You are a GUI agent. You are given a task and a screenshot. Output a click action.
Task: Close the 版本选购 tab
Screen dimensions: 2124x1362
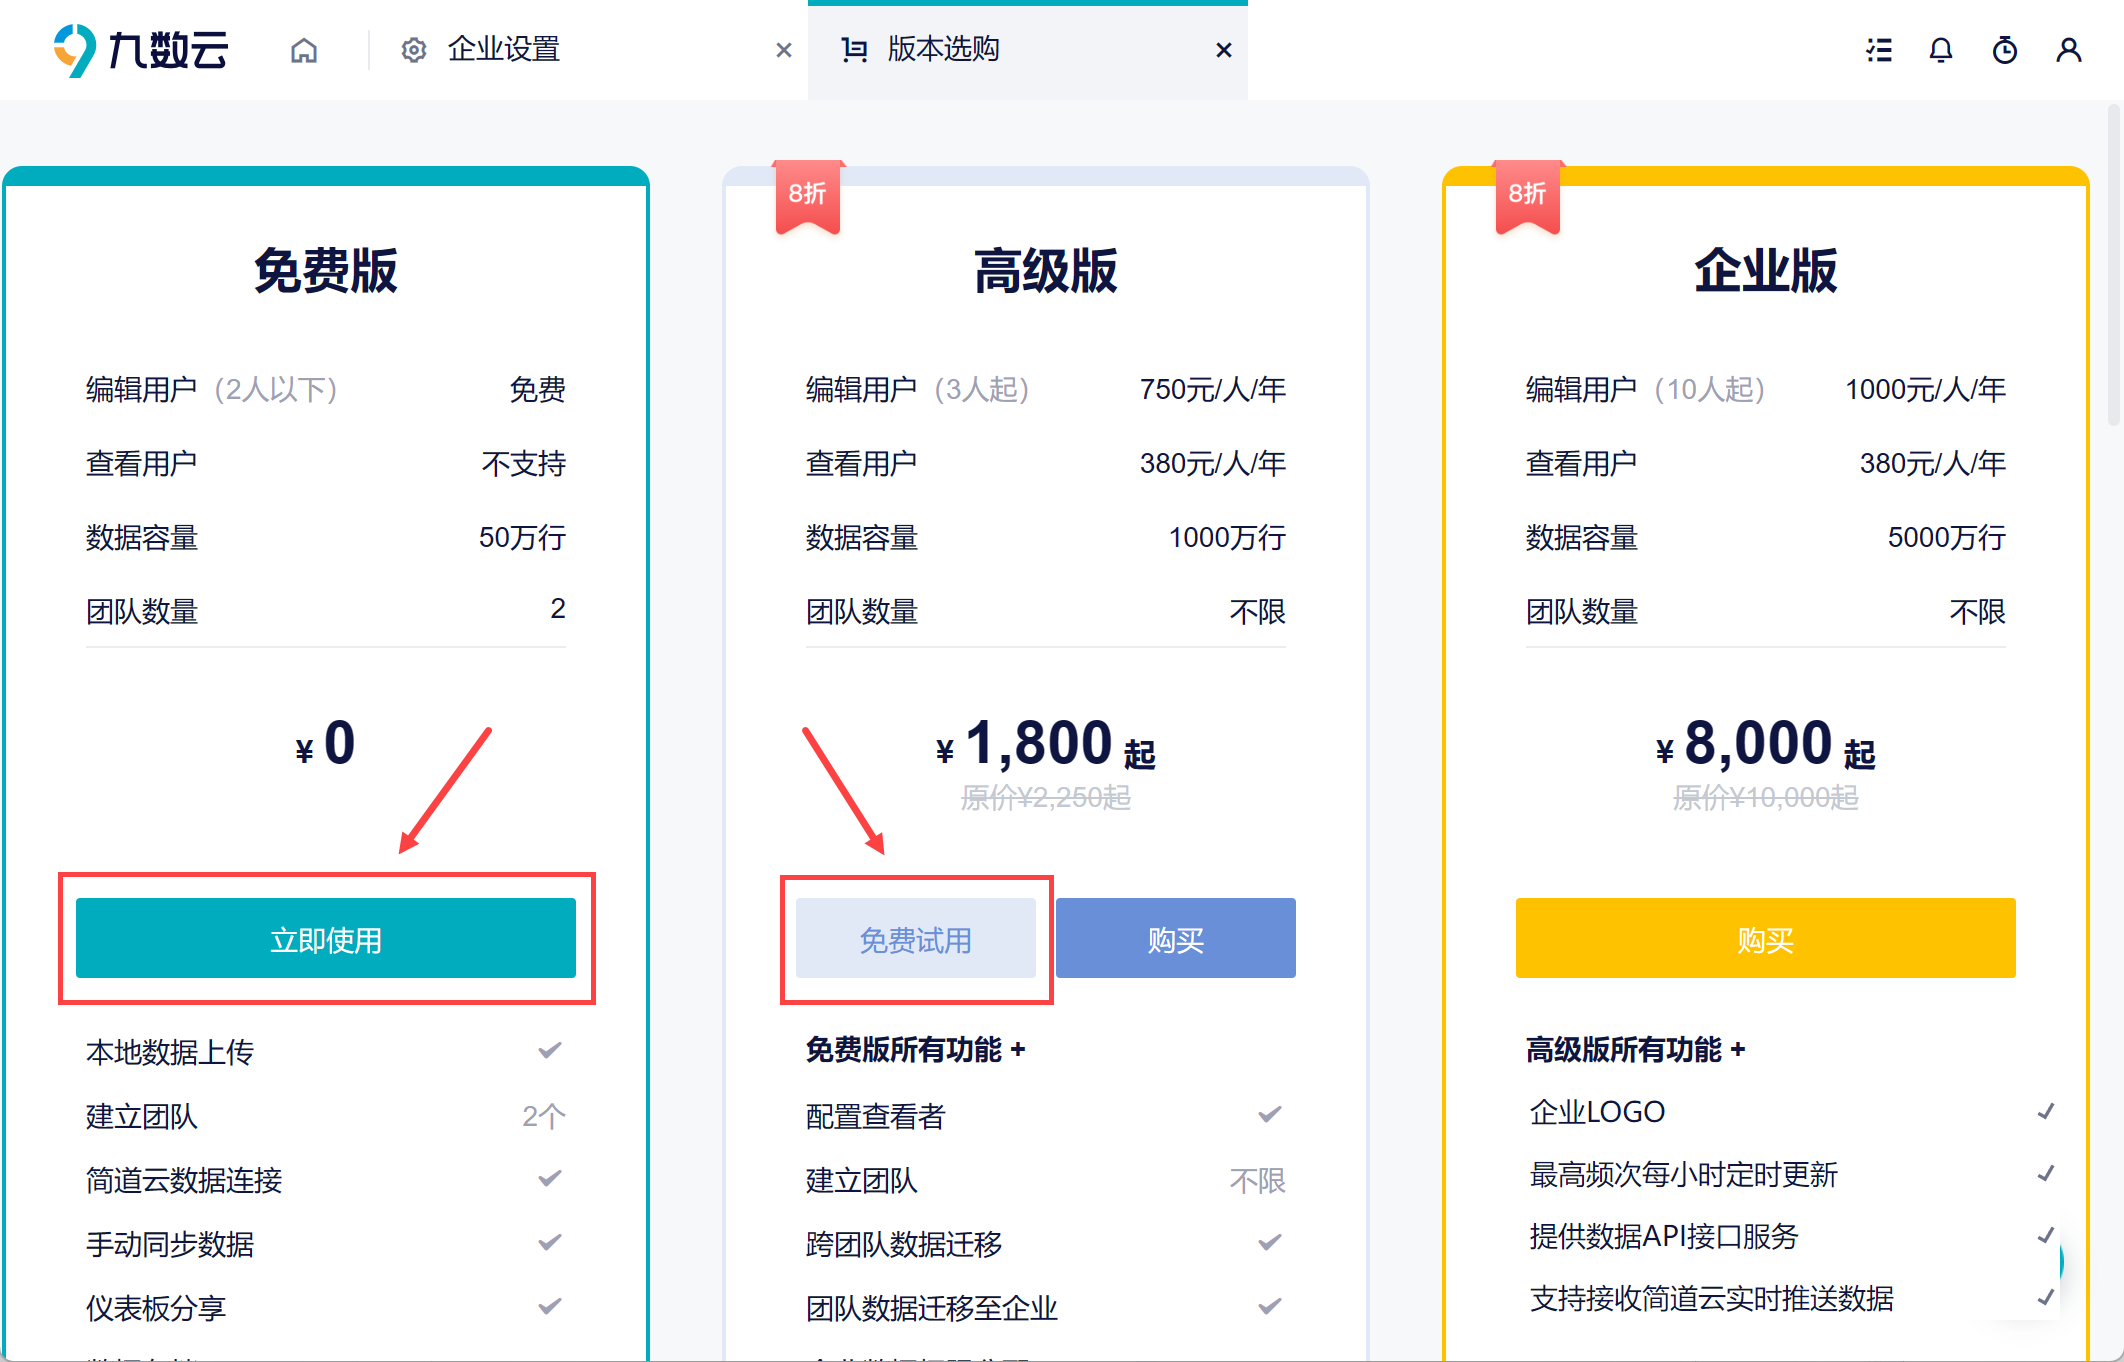click(x=1224, y=50)
